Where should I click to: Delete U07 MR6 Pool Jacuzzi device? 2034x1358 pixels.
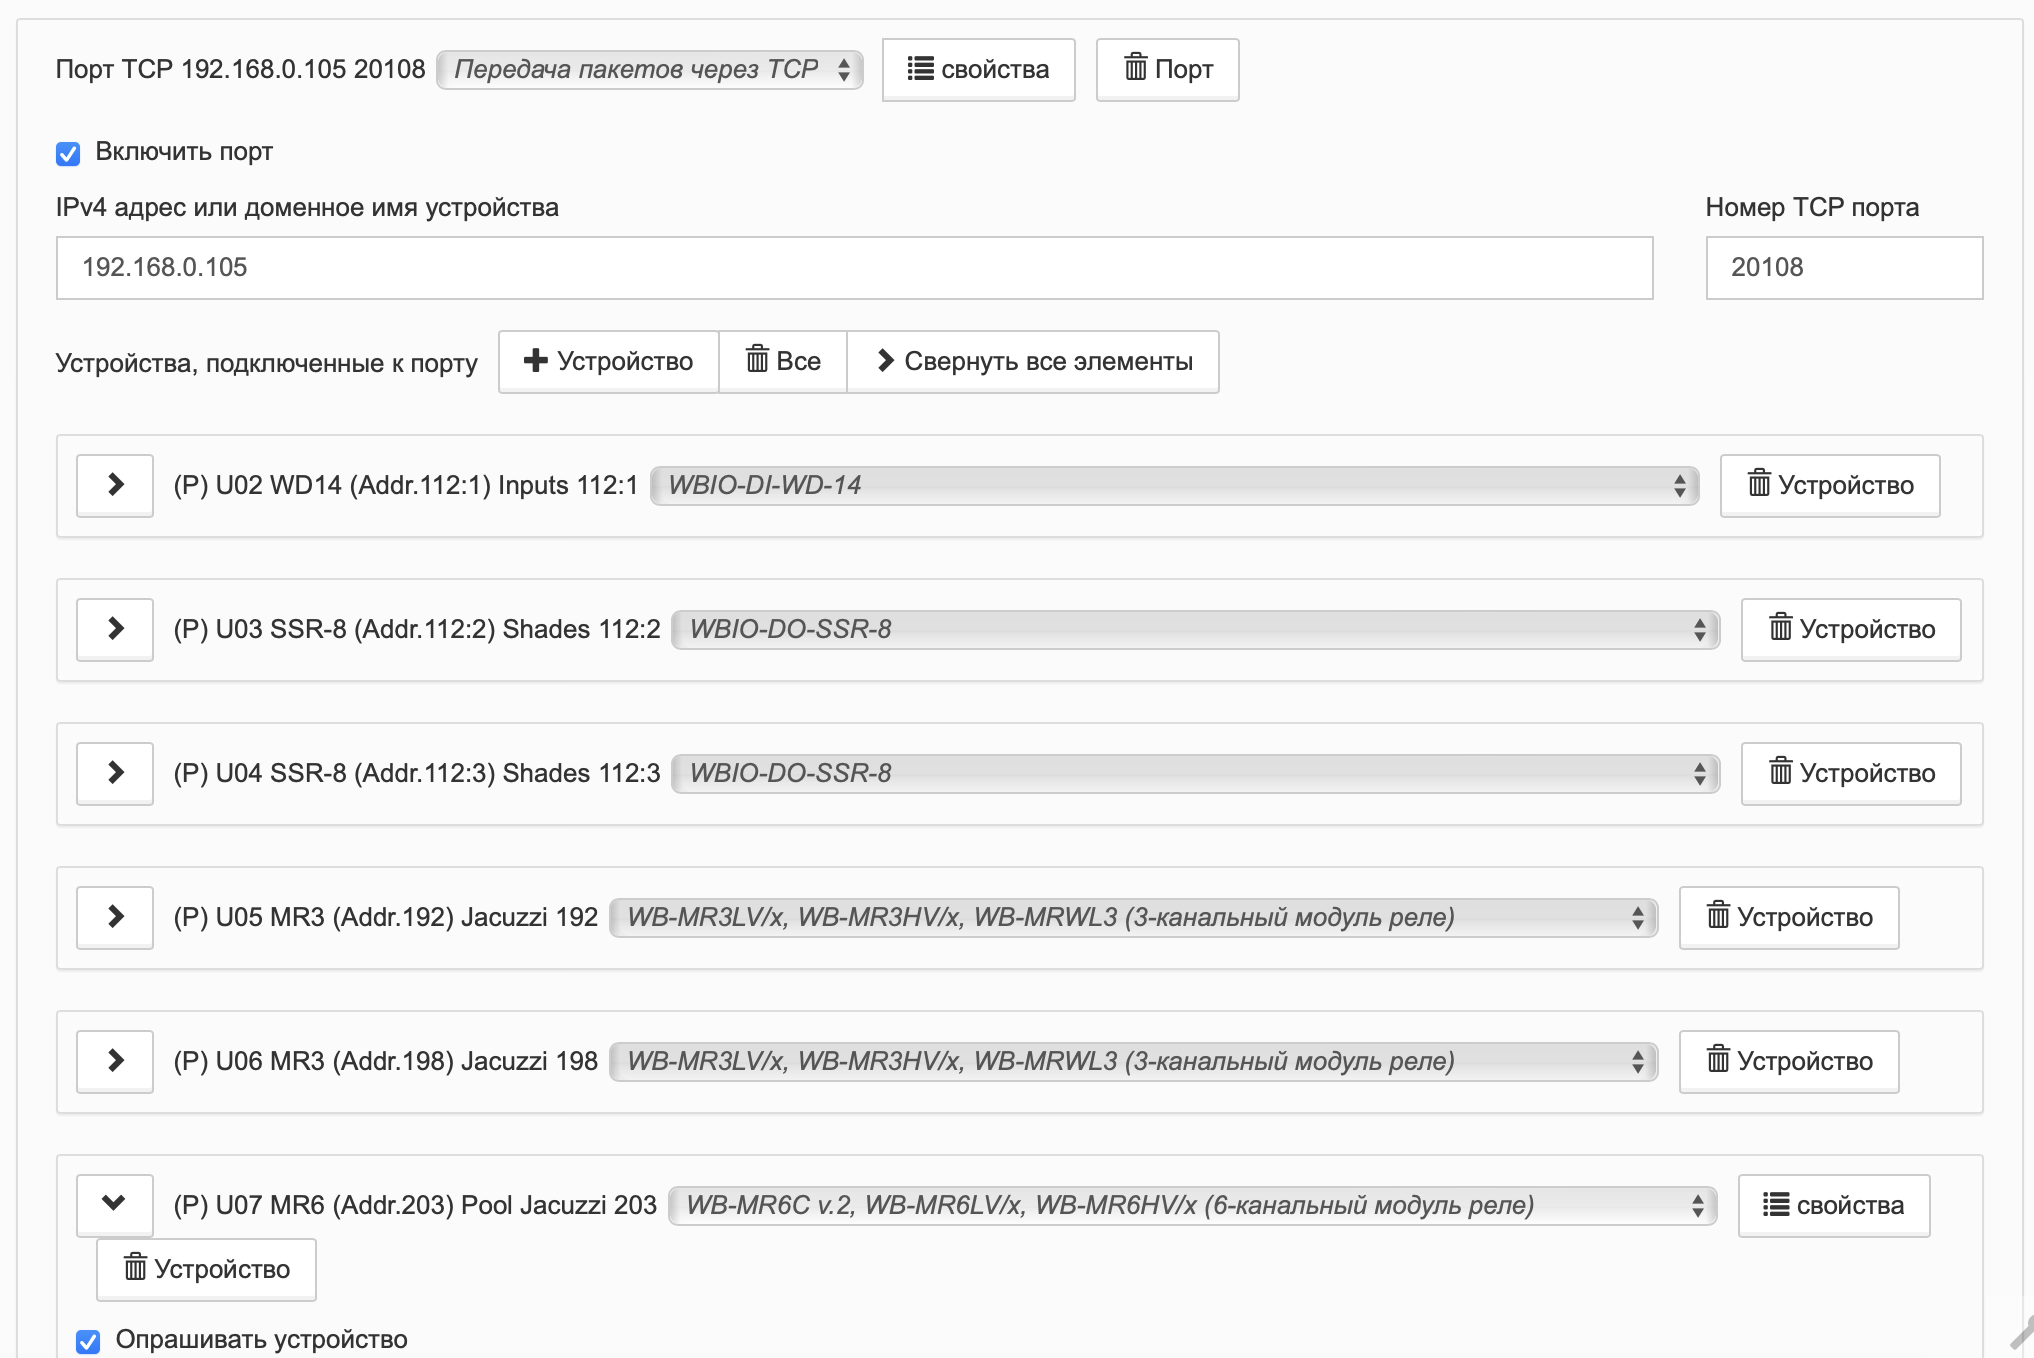pos(206,1269)
